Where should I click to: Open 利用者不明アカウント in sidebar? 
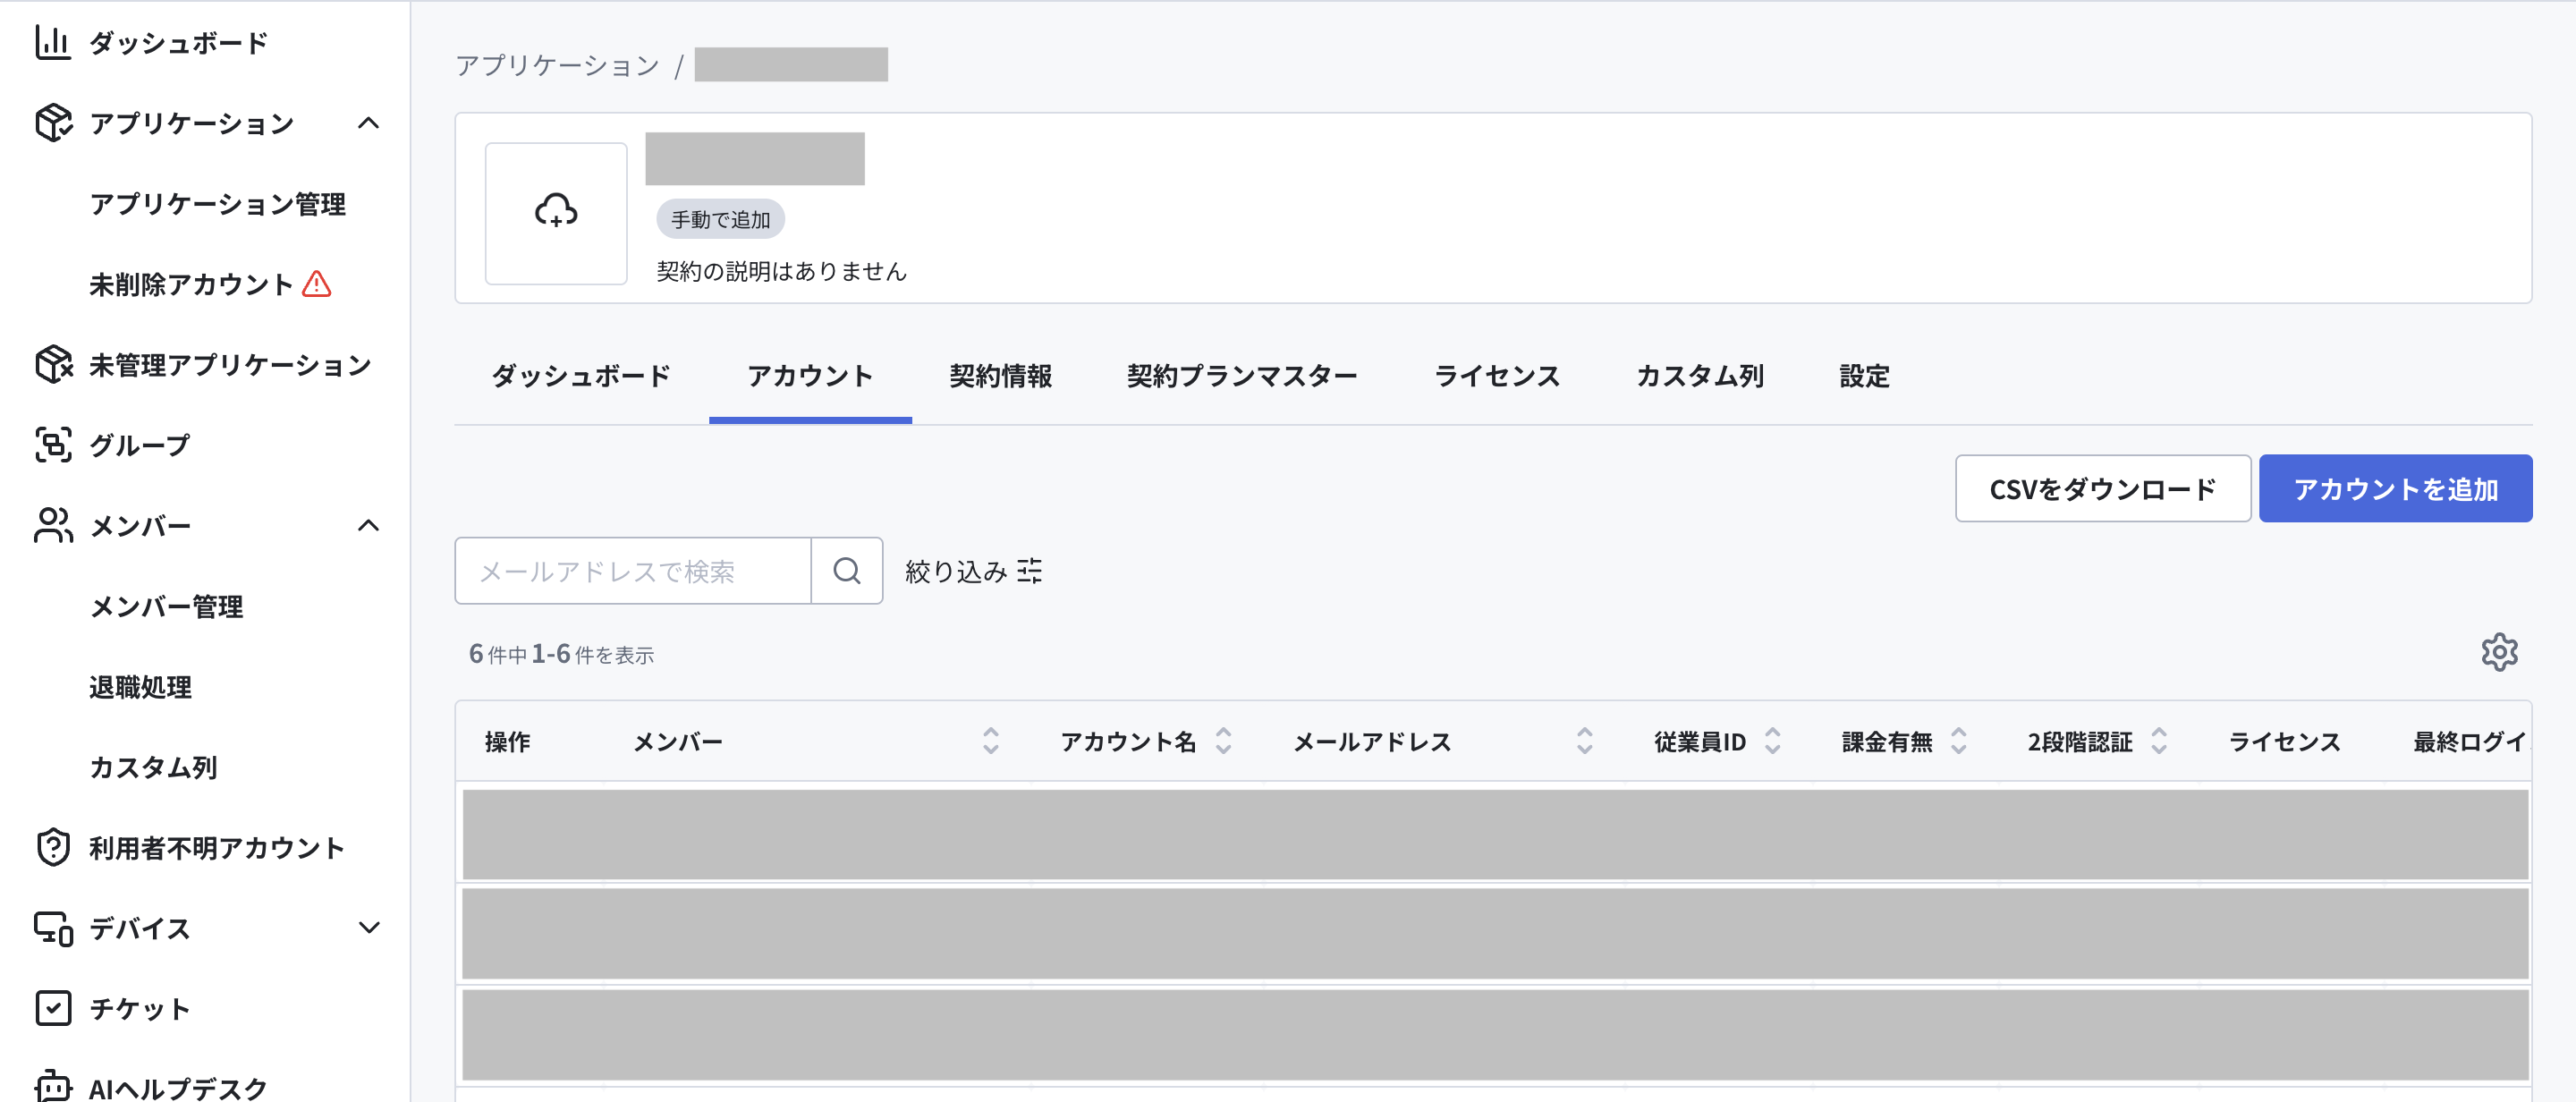tap(216, 847)
